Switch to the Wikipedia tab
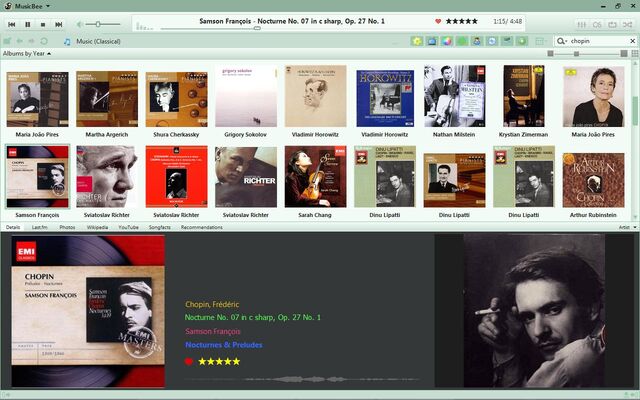The width and height of the screenshot is (640, 400). pos(98,227)
